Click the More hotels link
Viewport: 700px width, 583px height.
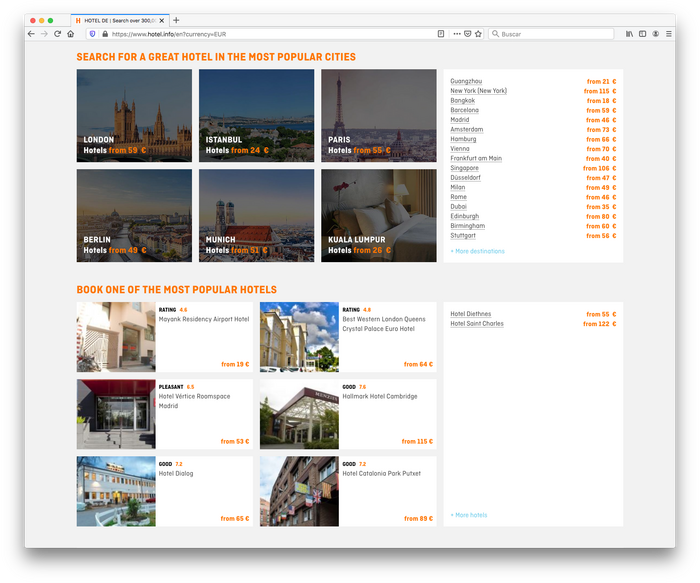(x=469, y=515)
